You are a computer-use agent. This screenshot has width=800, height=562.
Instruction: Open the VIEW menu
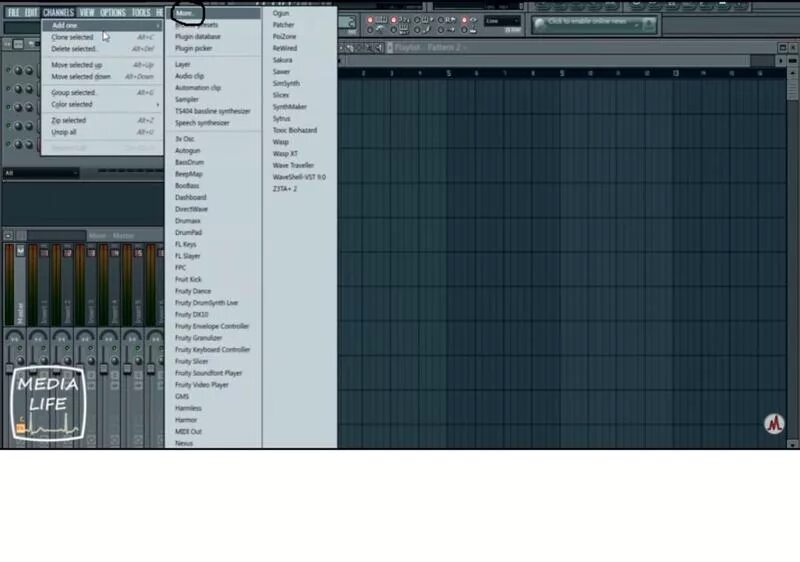pos(87,12)
